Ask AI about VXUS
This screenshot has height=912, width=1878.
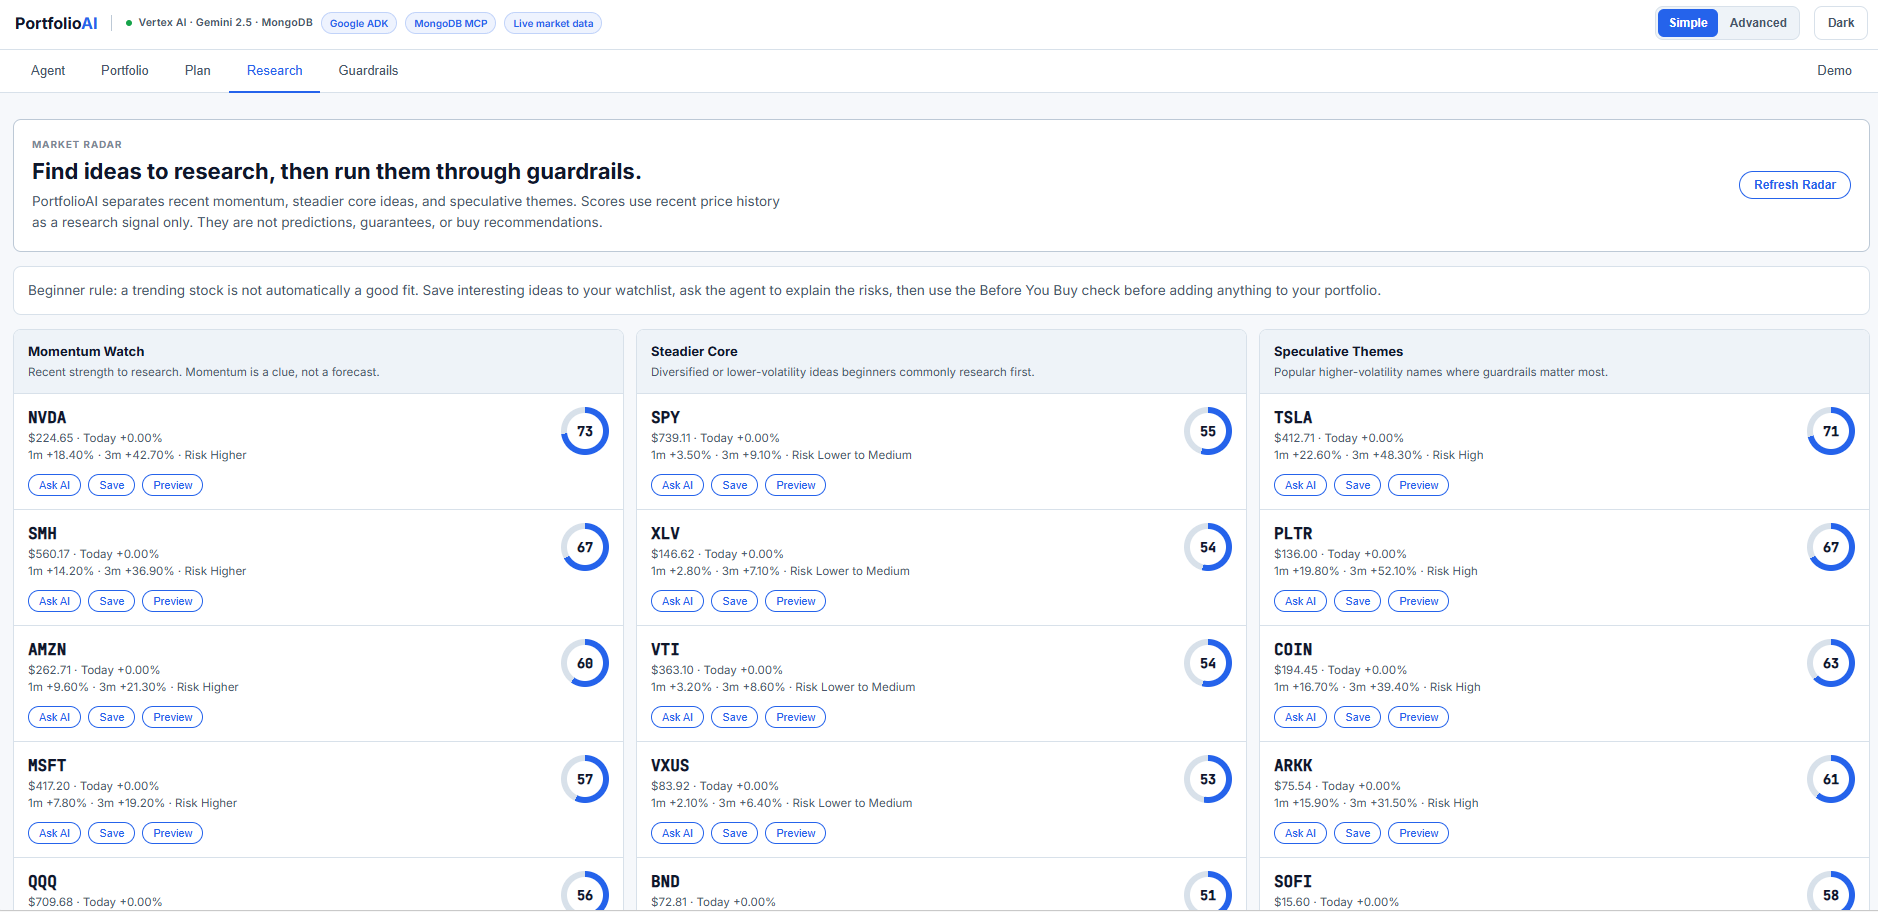coord(678,833)
